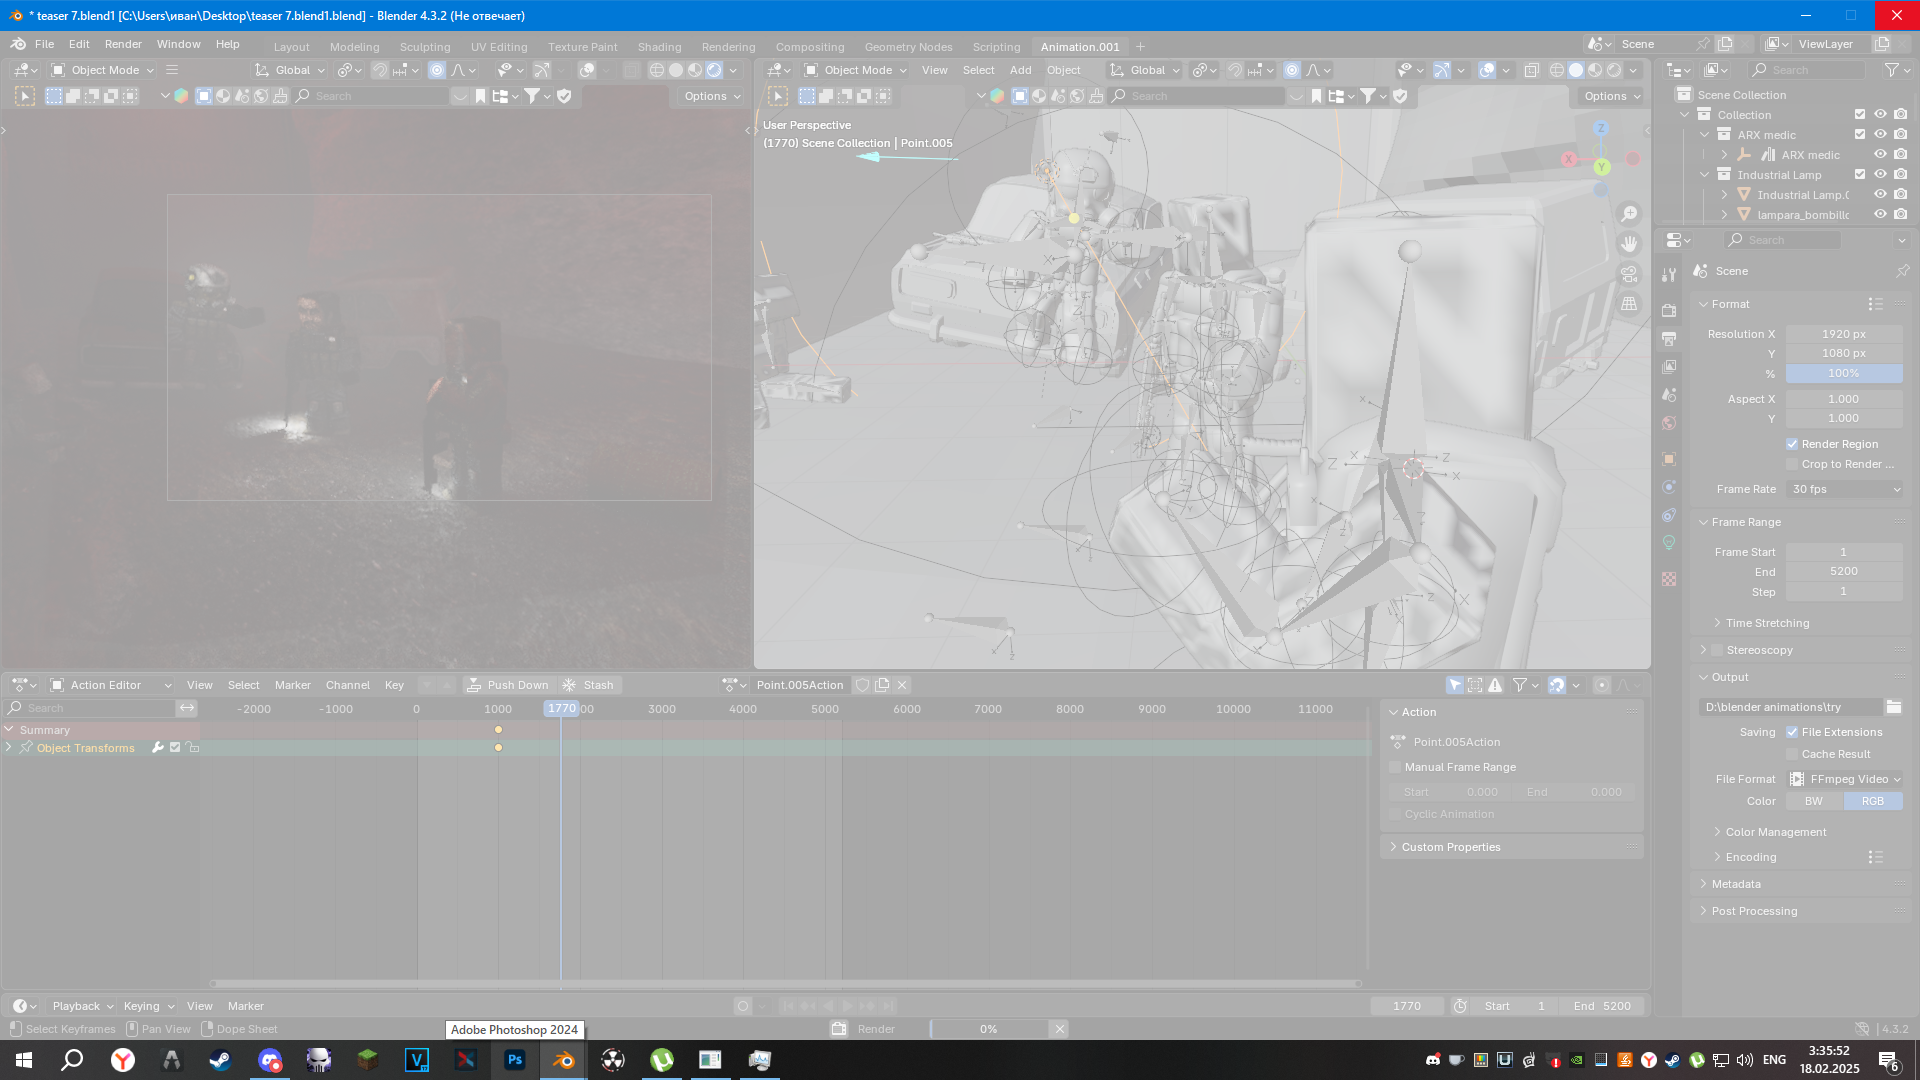This screenshot has width=1920, height=1080.
Task: Open Blender from Windows taskbar
Action: click(x=563, y=1060)
